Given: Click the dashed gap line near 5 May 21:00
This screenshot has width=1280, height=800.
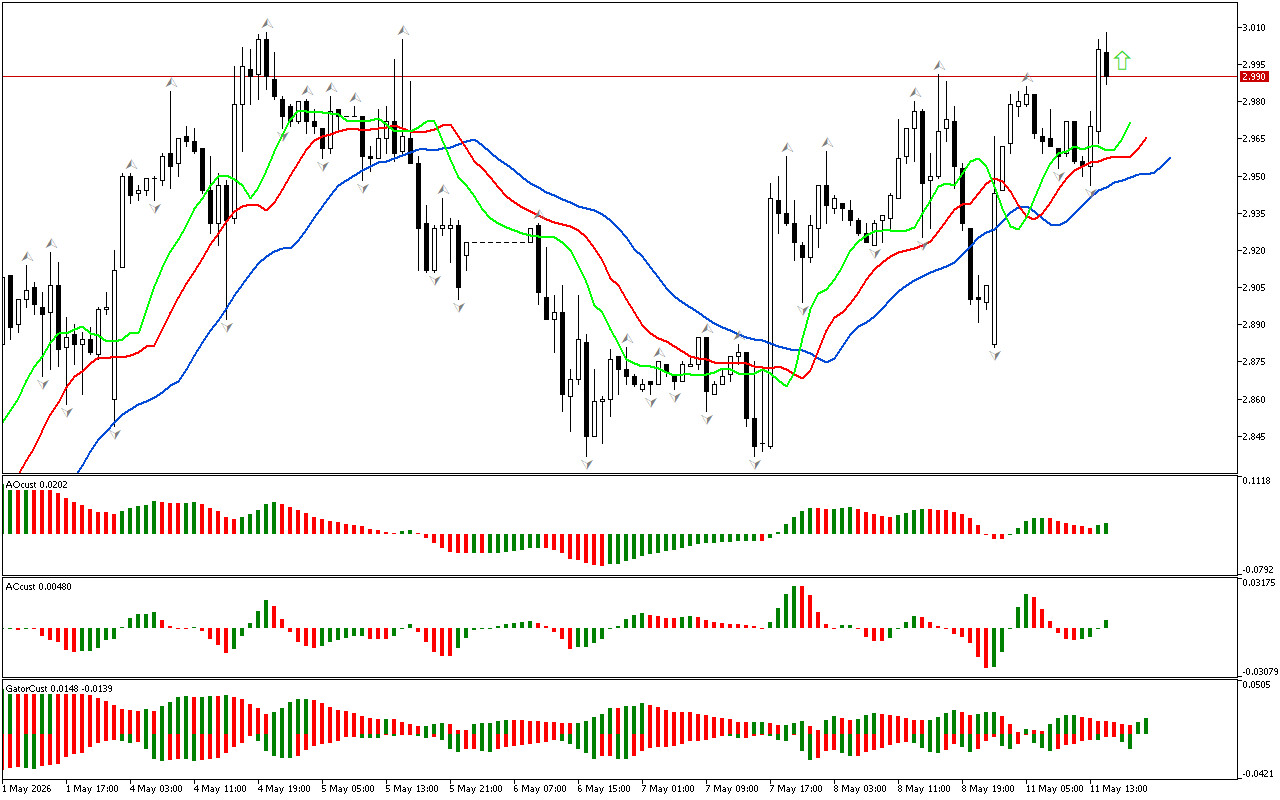Looking at the screenshot, I should [x=498, y=242].
